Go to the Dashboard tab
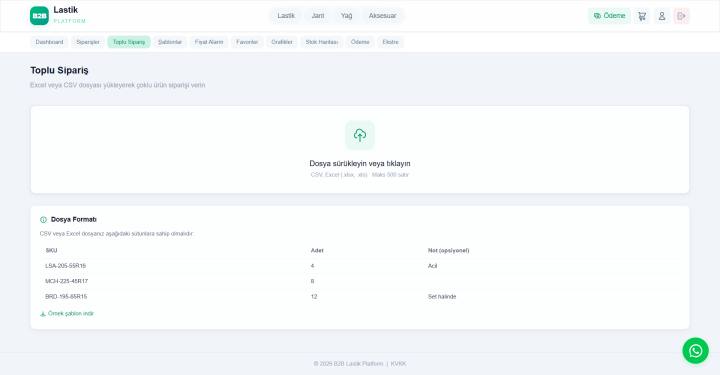The height and width of the screenshot is (375, 720). [49, 42]
